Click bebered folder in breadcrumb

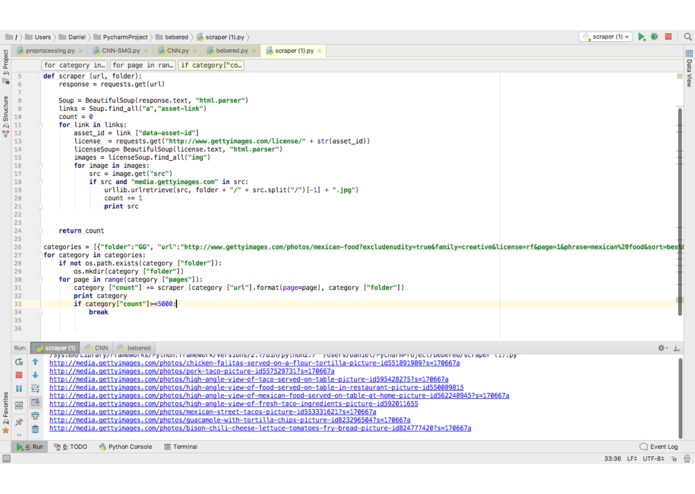(172, 37)
